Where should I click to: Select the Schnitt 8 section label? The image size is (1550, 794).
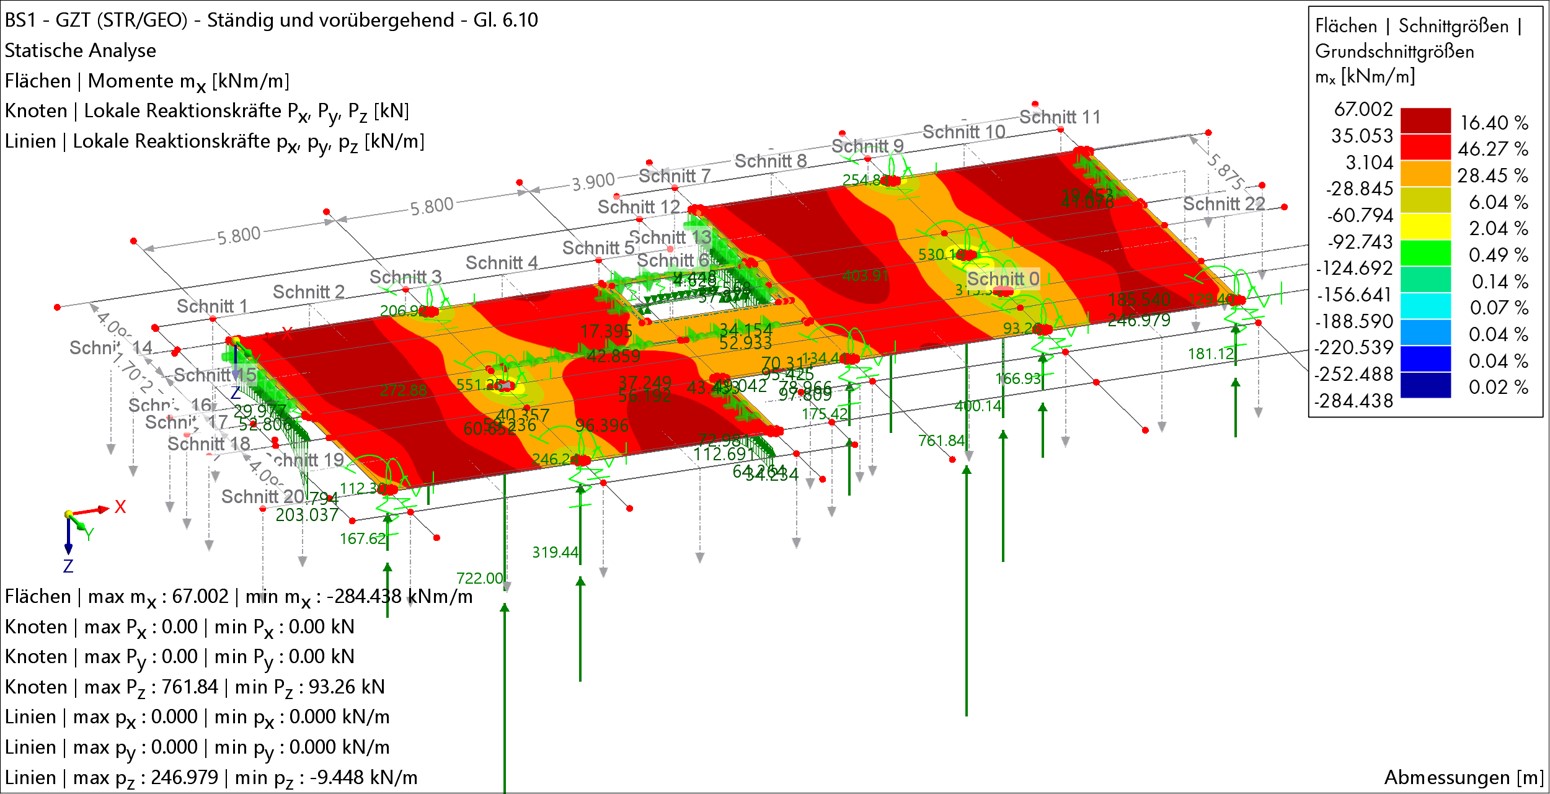pos(770,161)
